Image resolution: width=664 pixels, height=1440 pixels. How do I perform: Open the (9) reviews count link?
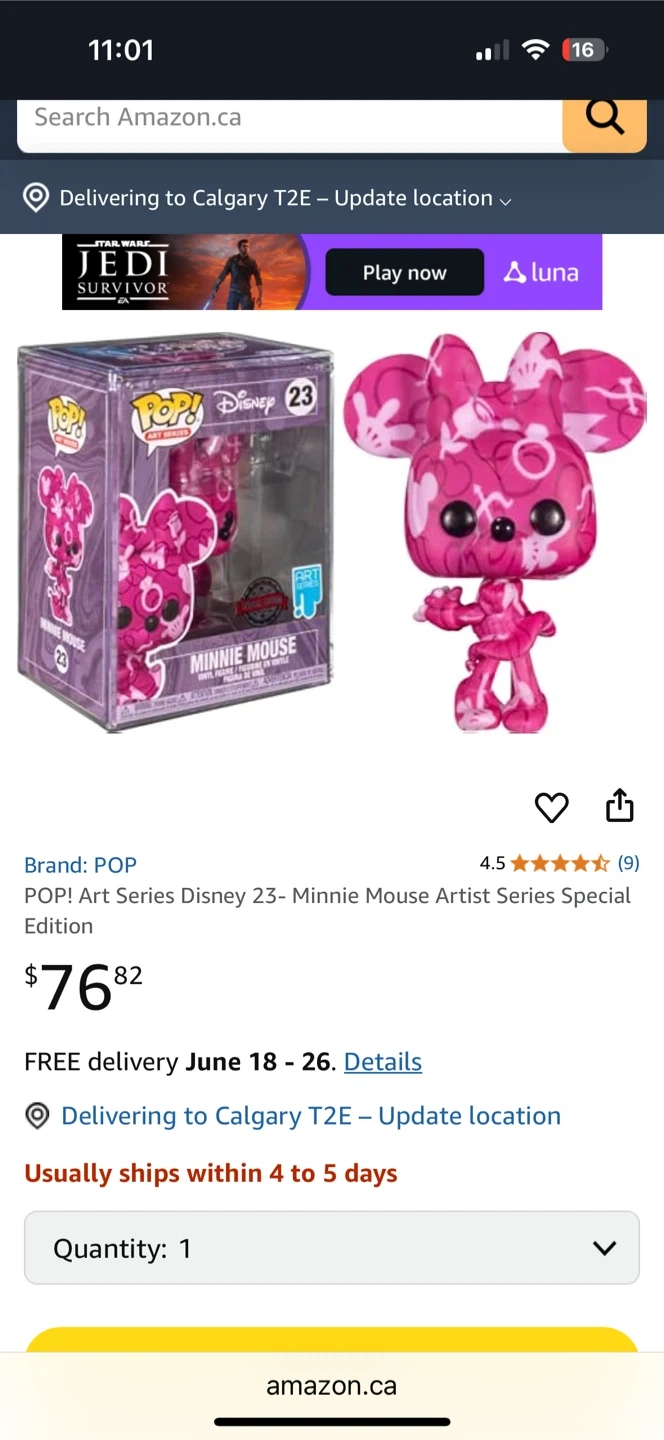tap(628, 863)
